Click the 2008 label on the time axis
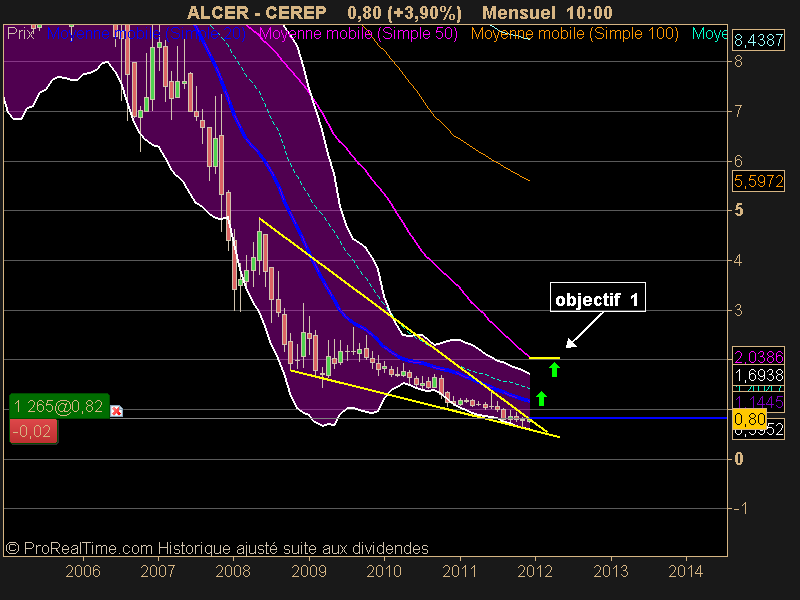This screenshot has height=600, width=800. point(233,571)
